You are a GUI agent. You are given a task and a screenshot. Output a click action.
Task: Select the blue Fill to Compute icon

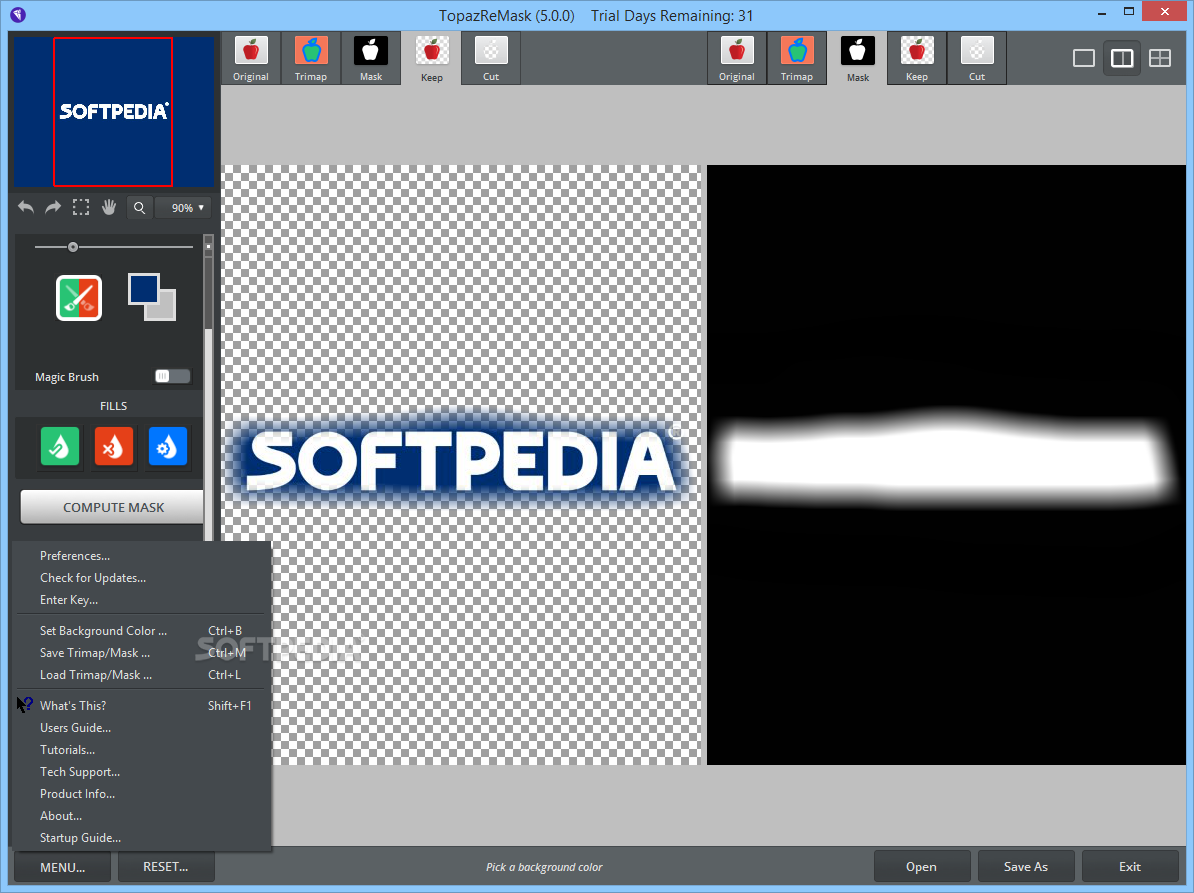[168, 446]
